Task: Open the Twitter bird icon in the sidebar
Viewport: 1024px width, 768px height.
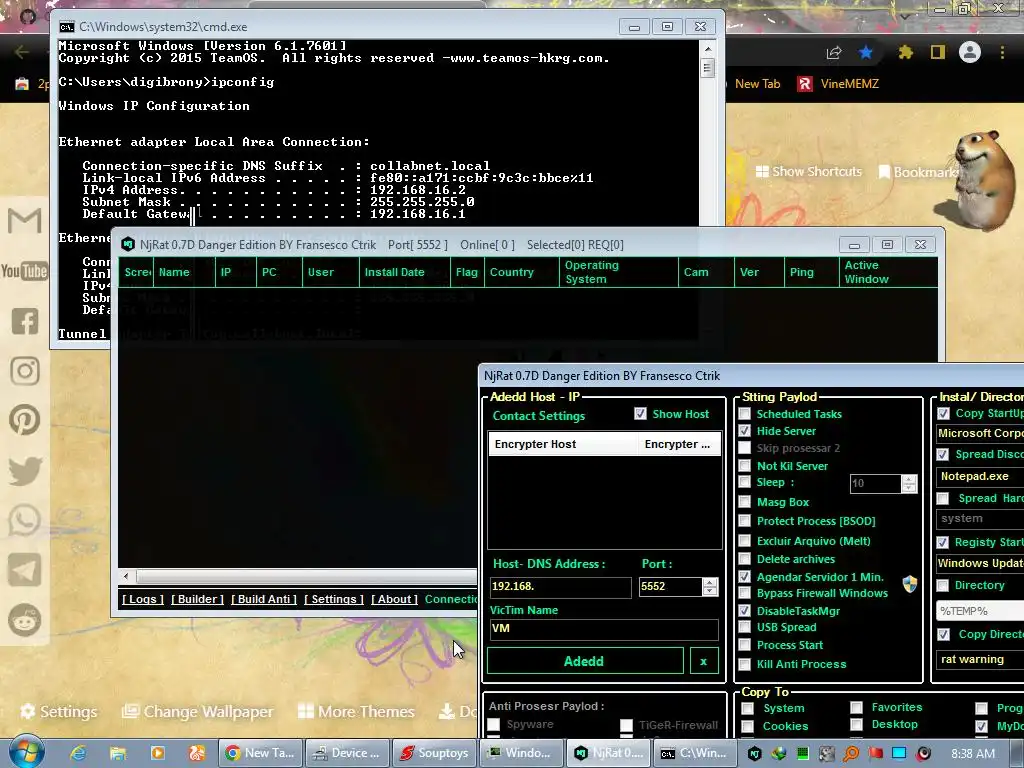Action: (x=25, y=471)
